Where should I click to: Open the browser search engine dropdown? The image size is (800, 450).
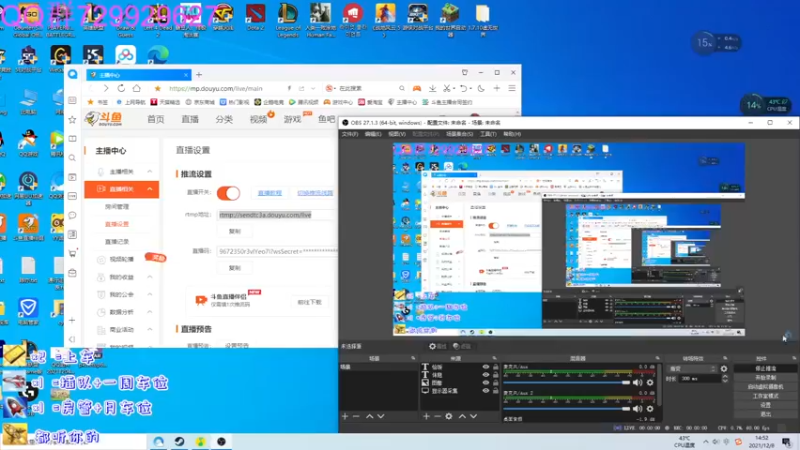pos(330,88)
